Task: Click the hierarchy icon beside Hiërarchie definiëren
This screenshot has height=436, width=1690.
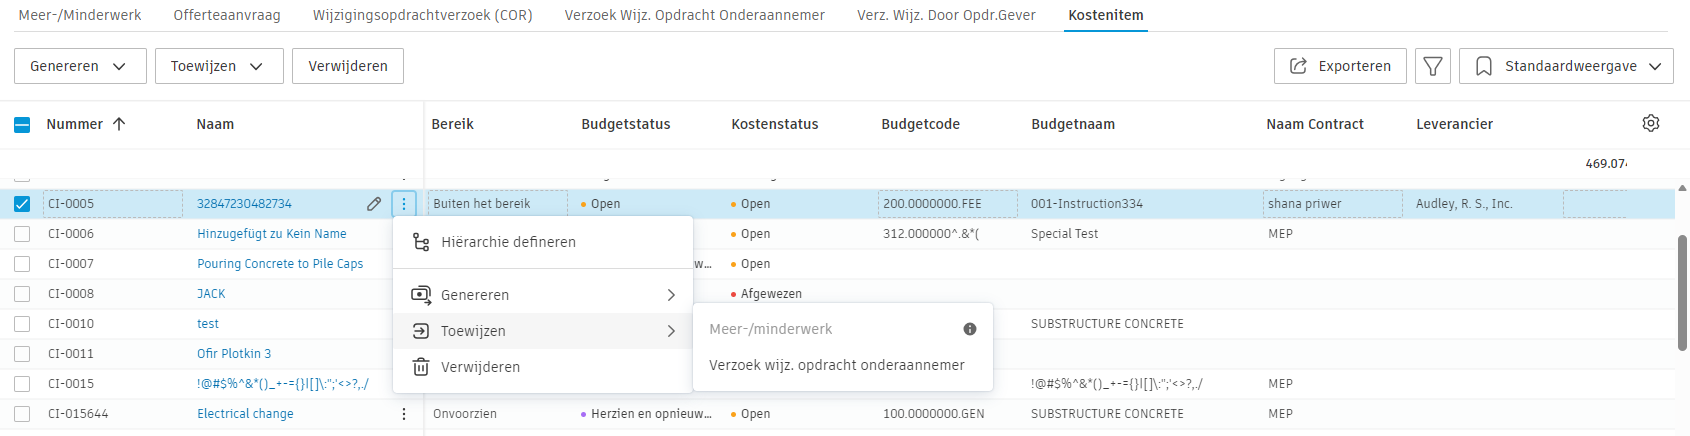Action: 421,242
